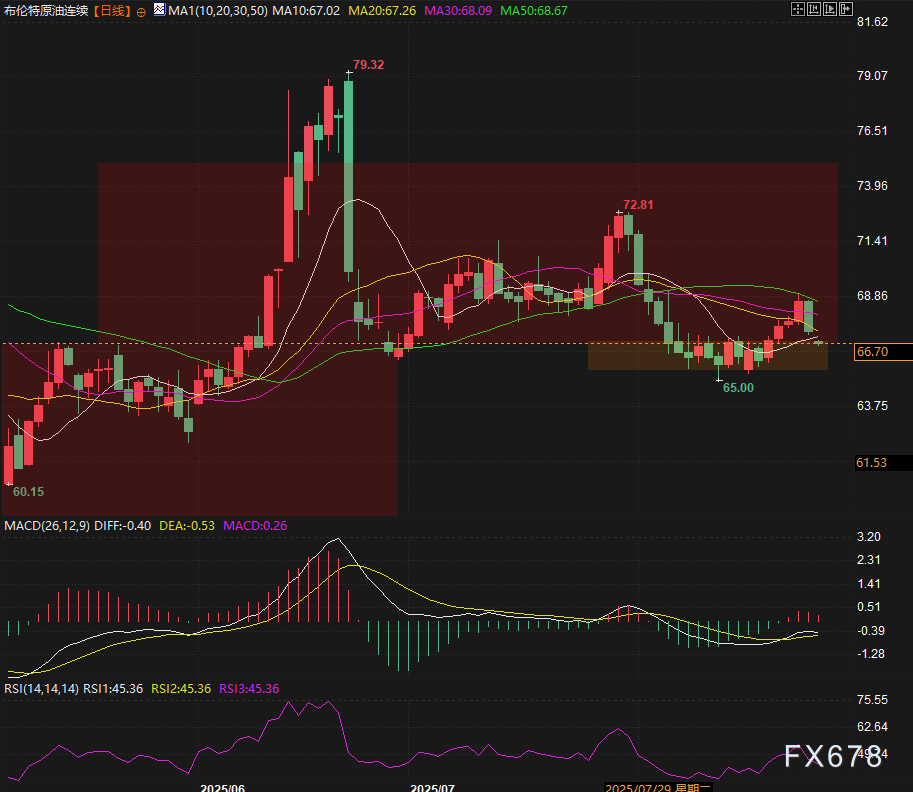Image resolution: width=913 pixels, height=792 pixels.
Task: Click the 65.00 low price marker
Action: 738,387
